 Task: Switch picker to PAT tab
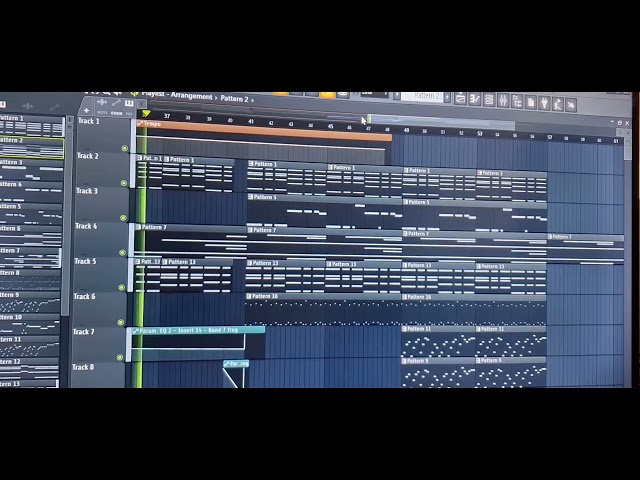click(x=129, y=113)
